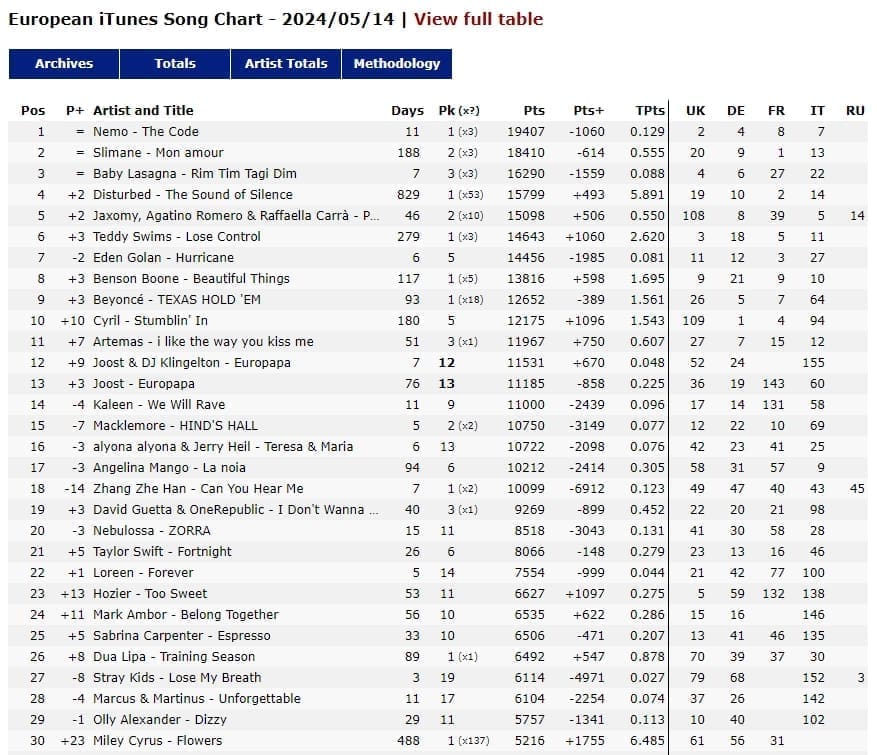The height and width of the screenshot is (755, 877).
Task: Click the RU column header
Action: coord(855,110)
